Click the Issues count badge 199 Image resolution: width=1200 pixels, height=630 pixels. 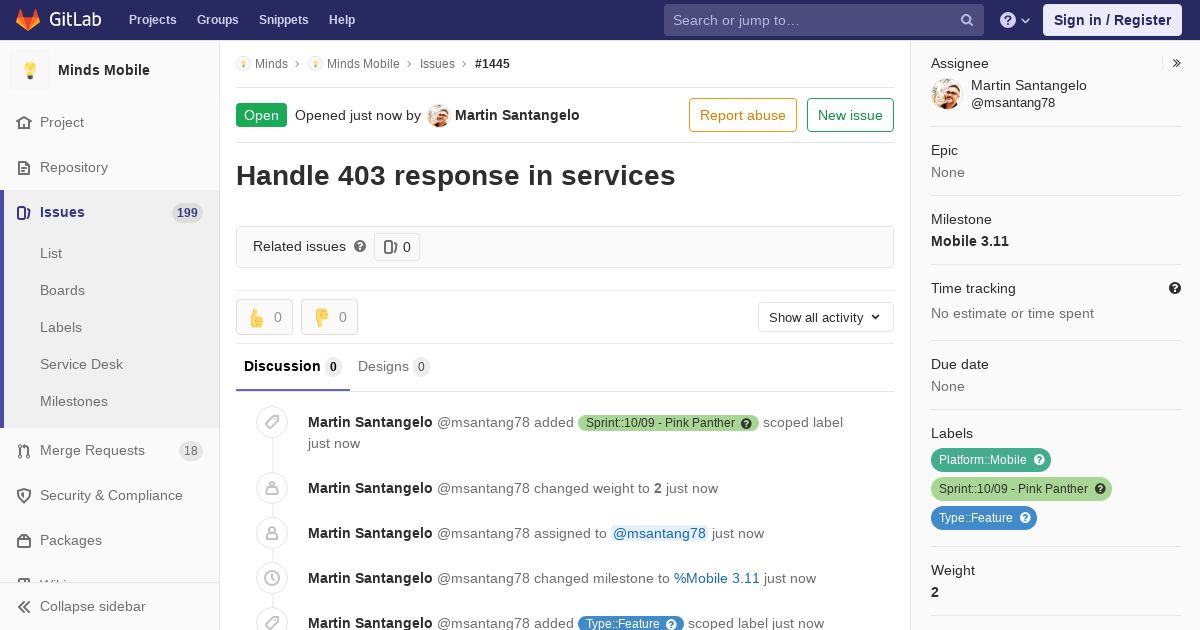pos(187,212)
